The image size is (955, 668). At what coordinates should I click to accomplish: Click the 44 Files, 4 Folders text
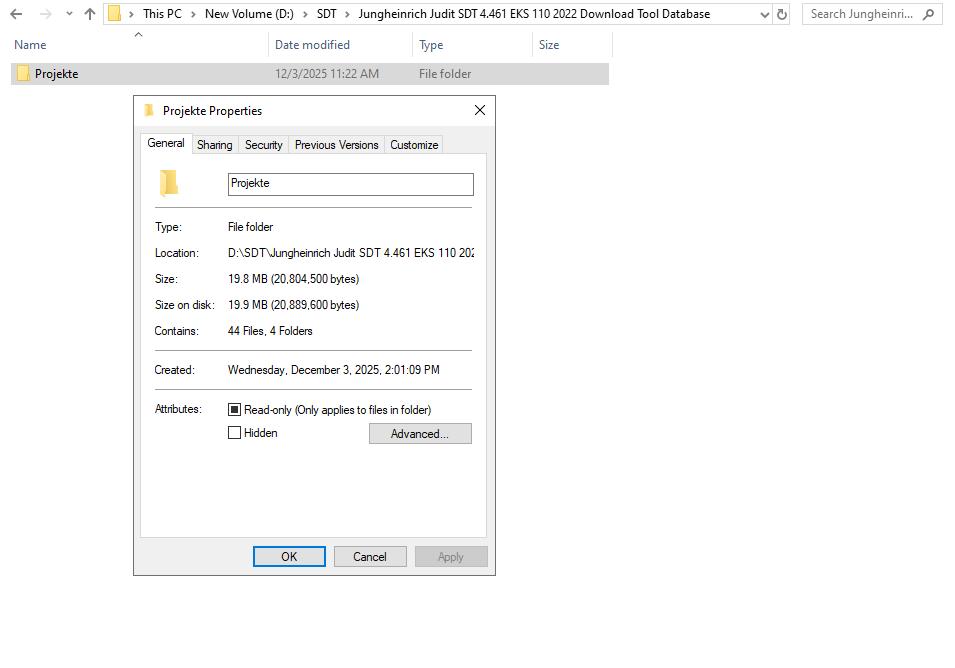270,331
